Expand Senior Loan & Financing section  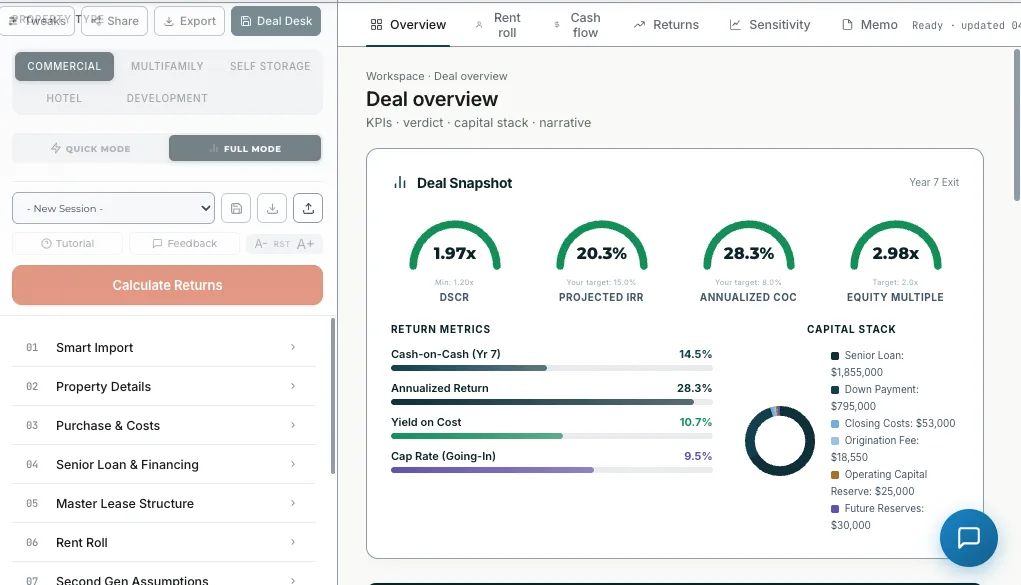163,464
